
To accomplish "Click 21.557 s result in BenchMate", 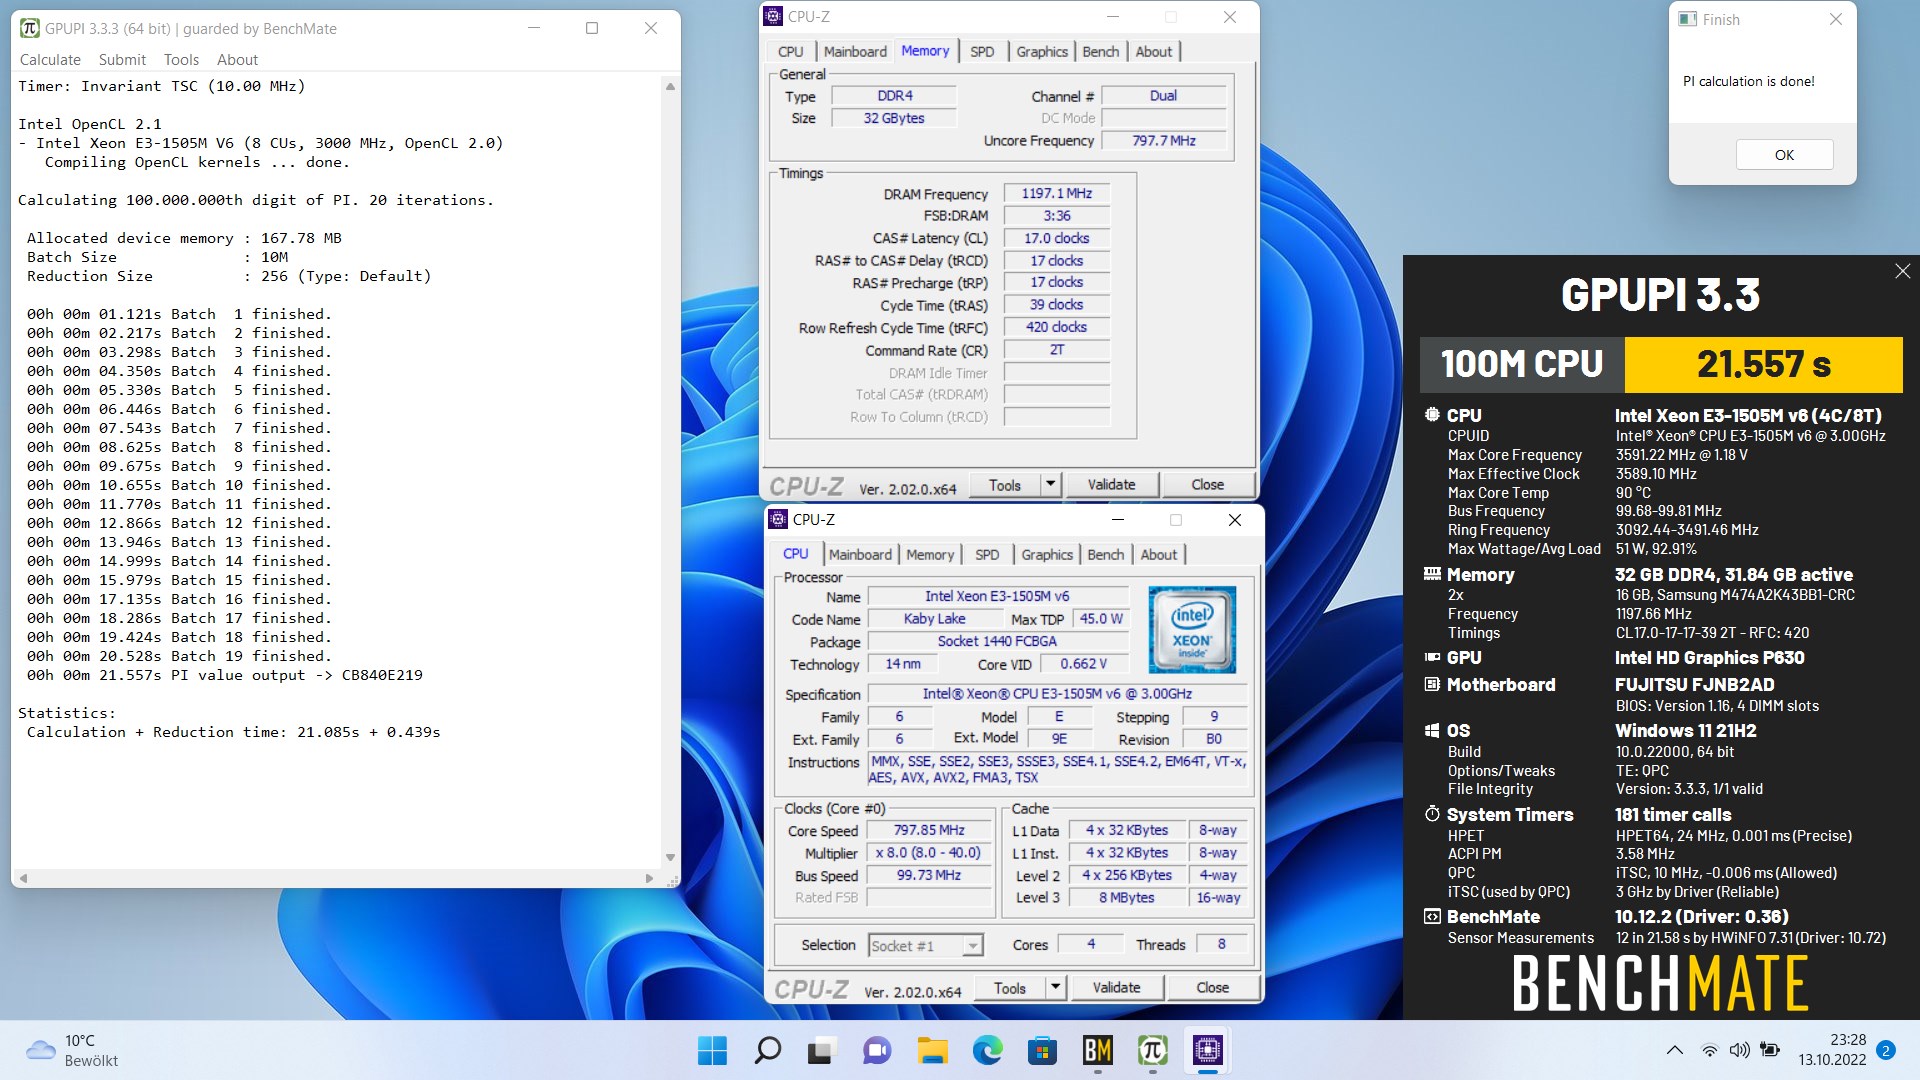I will click(1763, 364).
